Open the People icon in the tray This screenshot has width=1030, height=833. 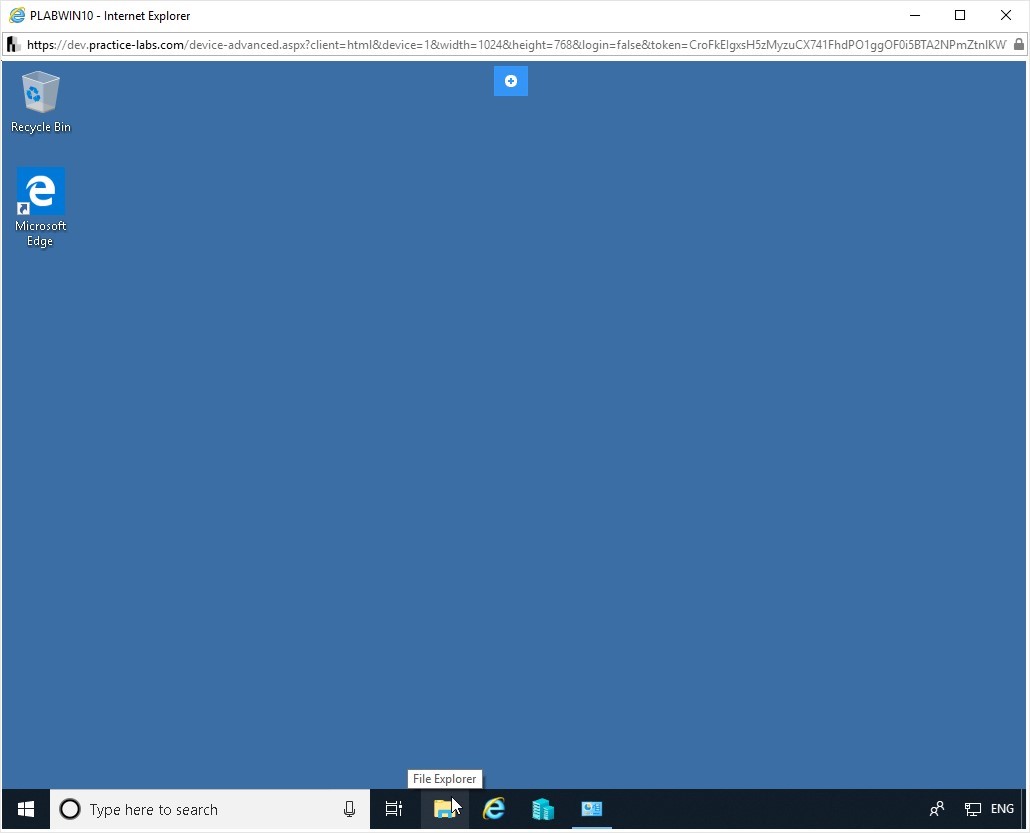pos(937,809)
